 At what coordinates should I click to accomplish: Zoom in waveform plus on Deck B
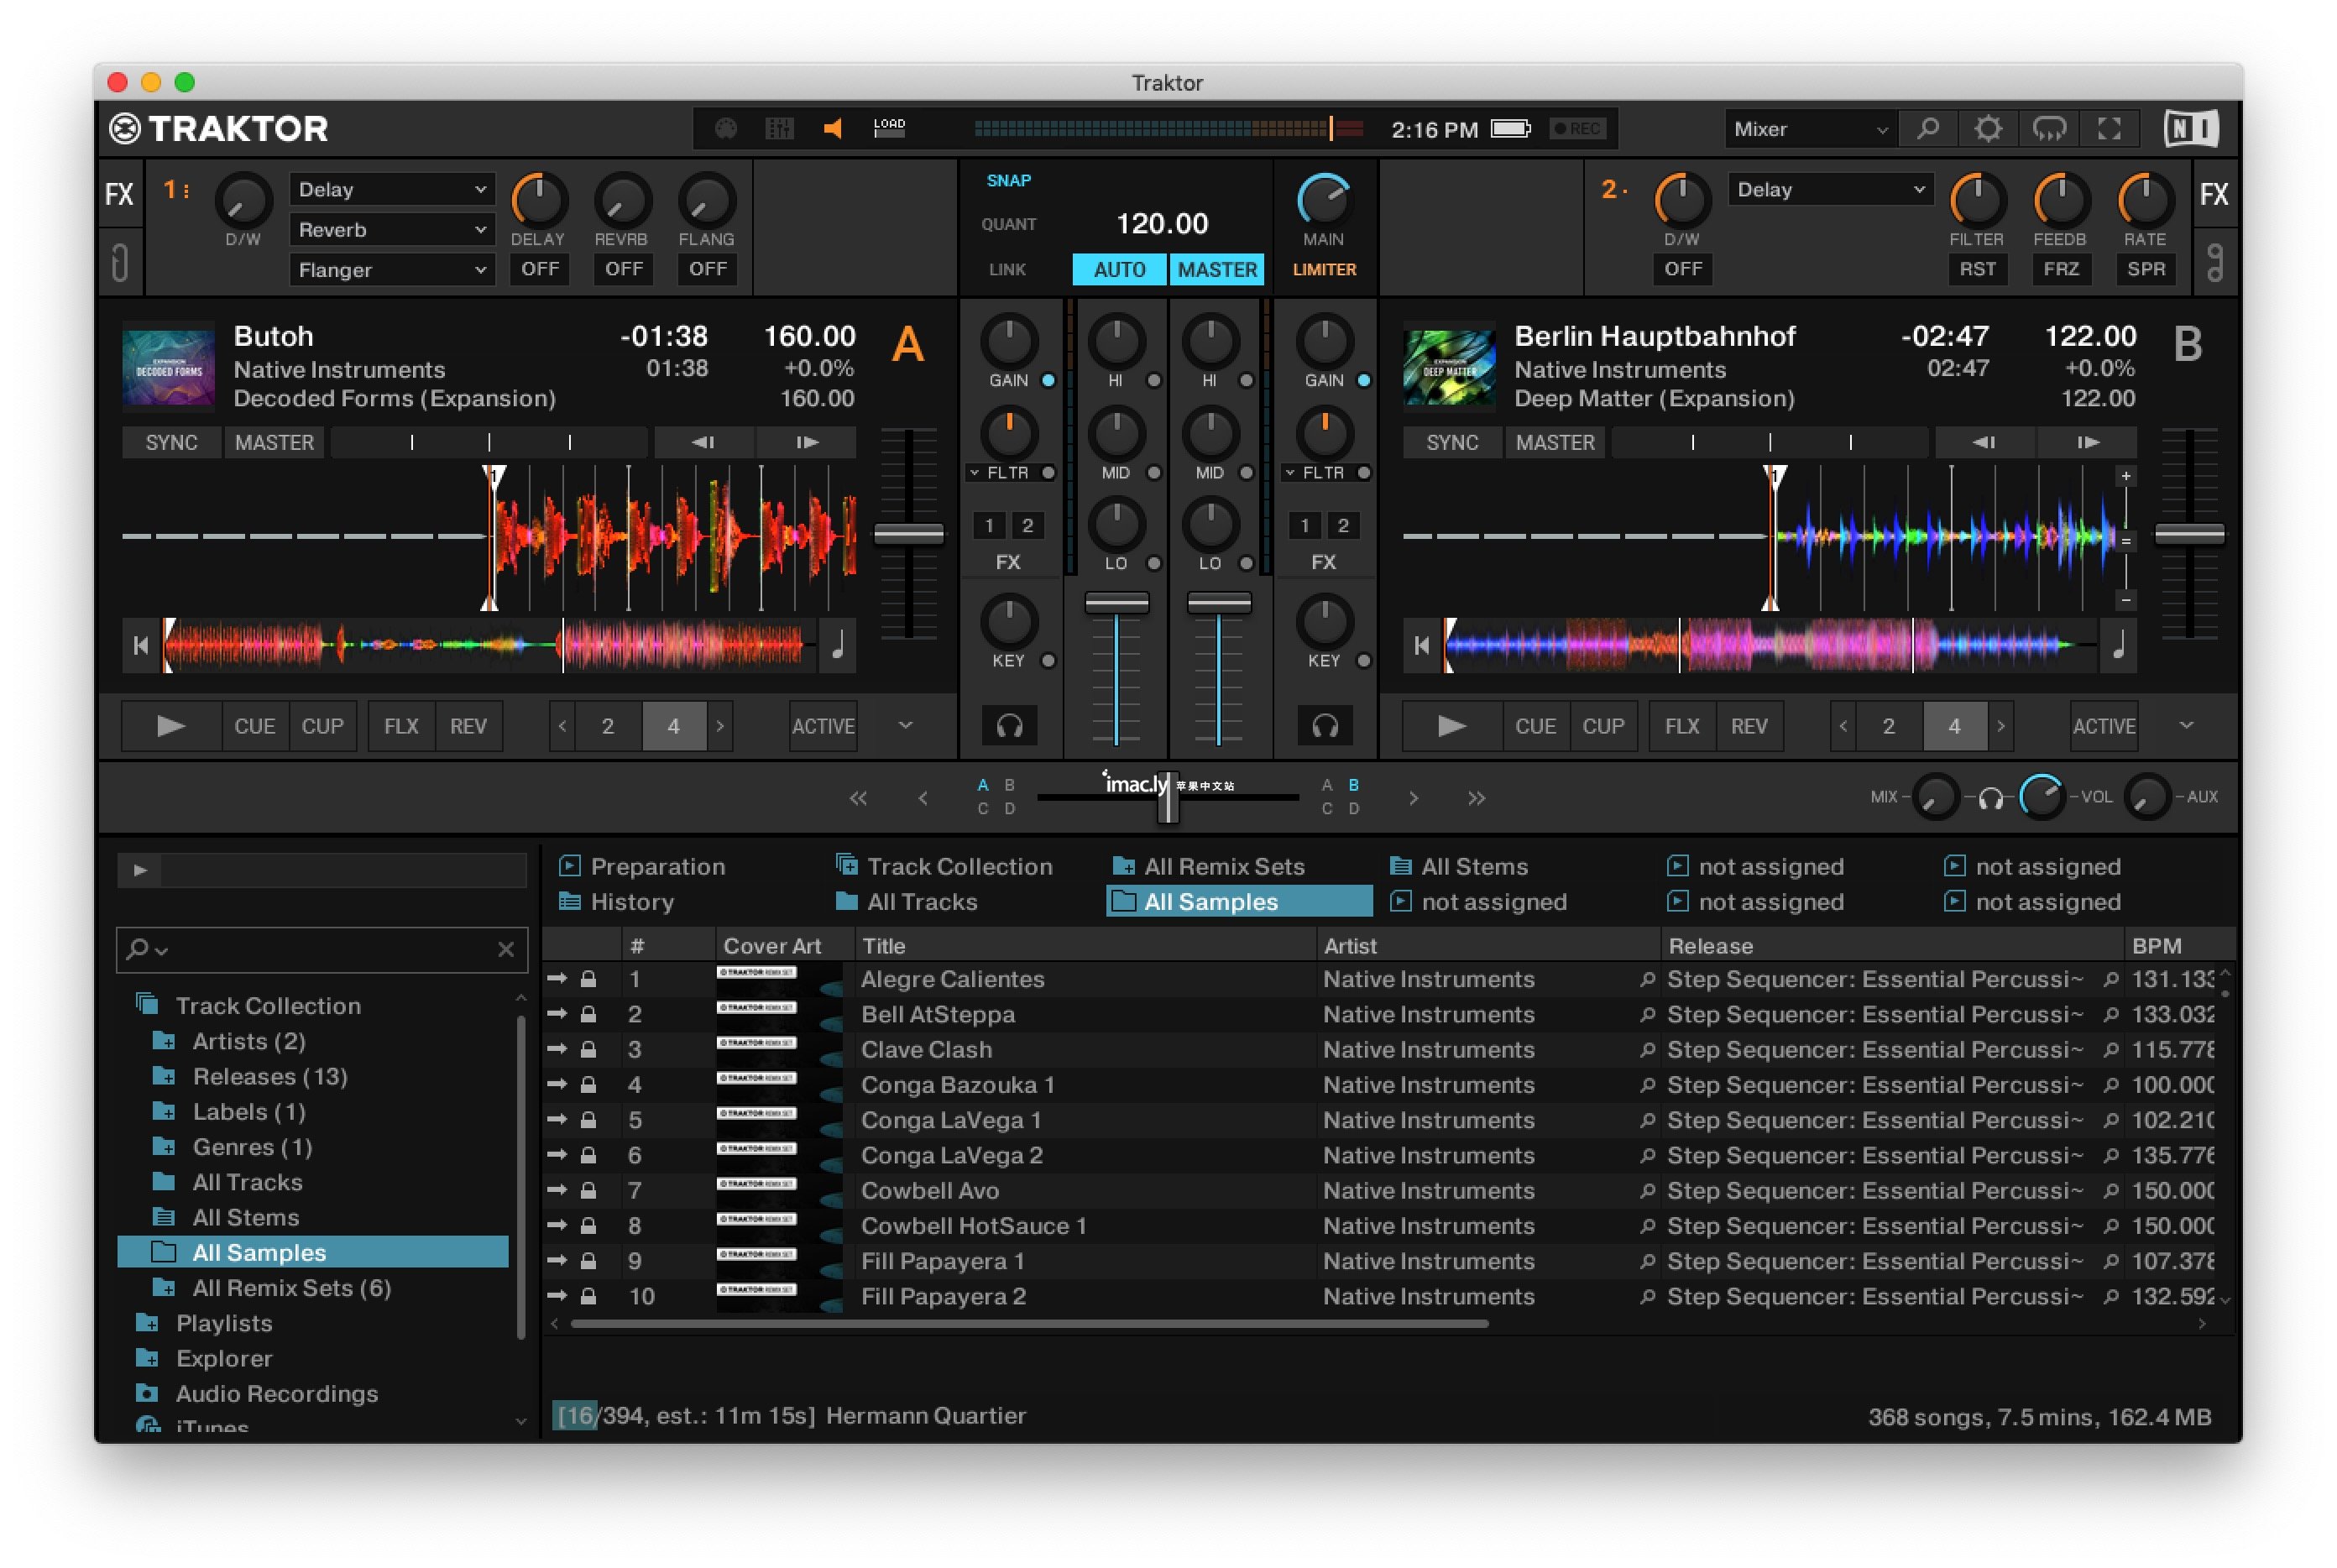click(x=2126, y=476)
